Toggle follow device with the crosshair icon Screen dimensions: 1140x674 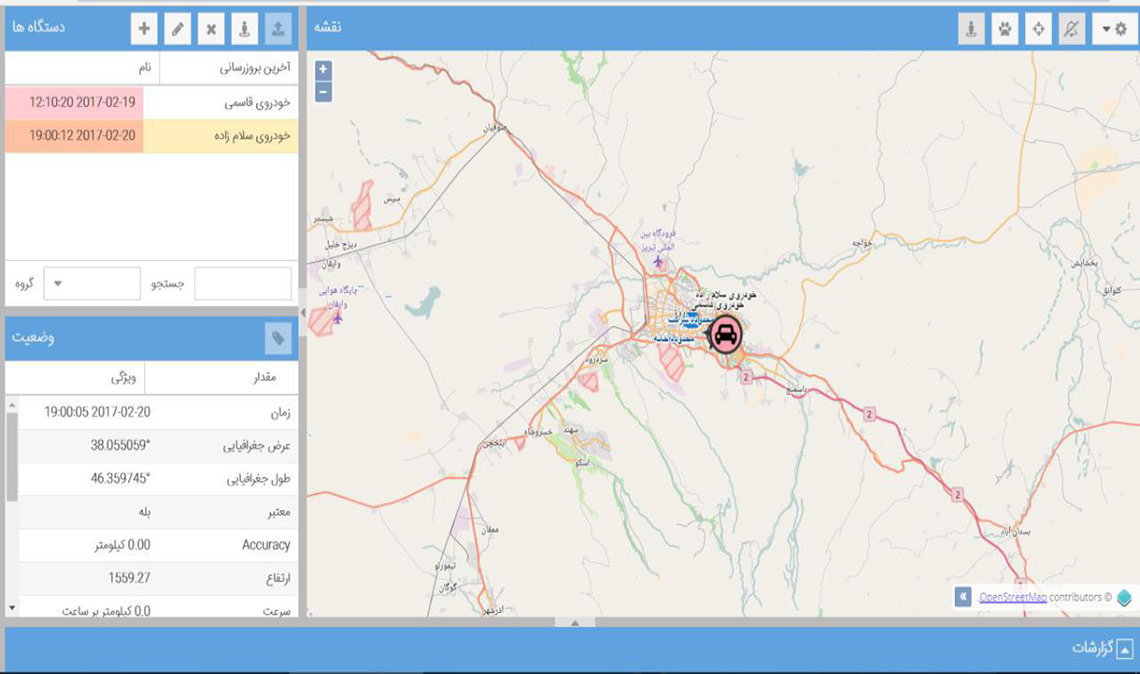(x=1038, y=29)
